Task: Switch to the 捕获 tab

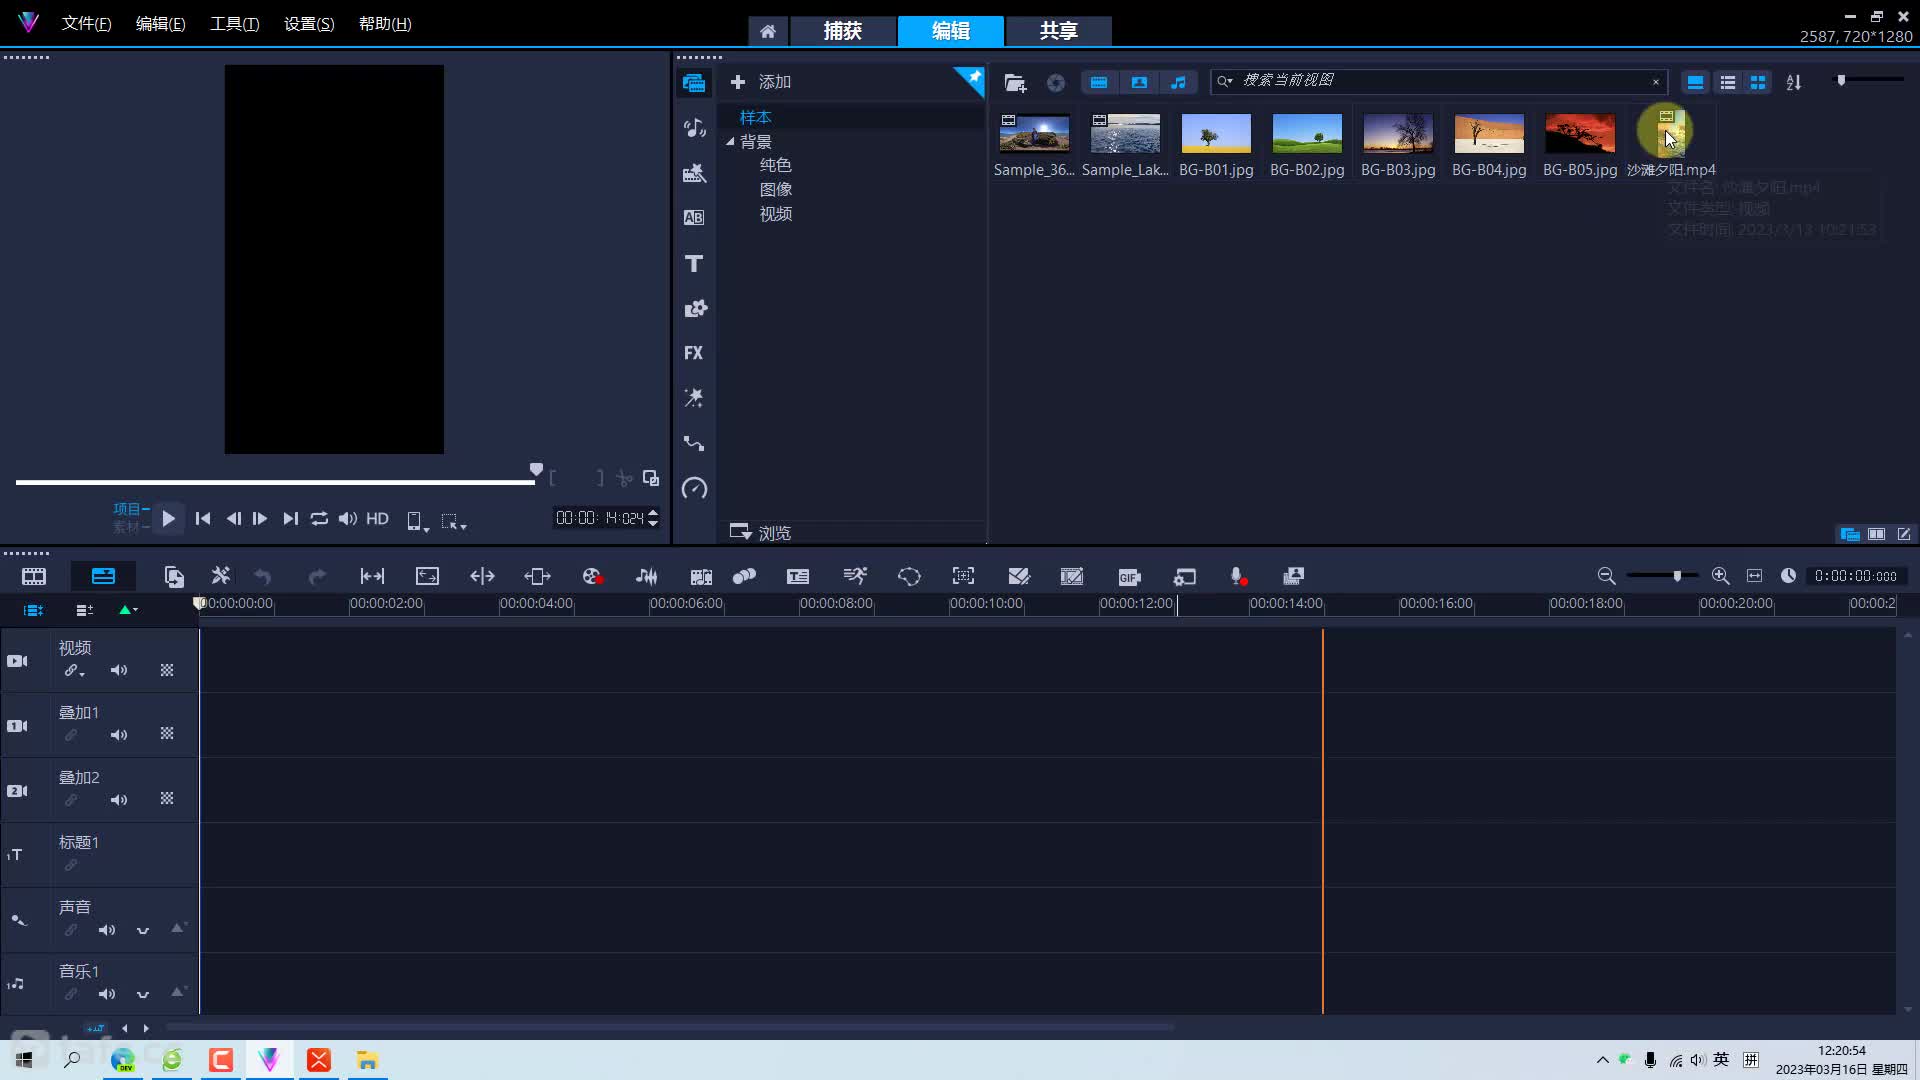Action: [x=843, y=31]
